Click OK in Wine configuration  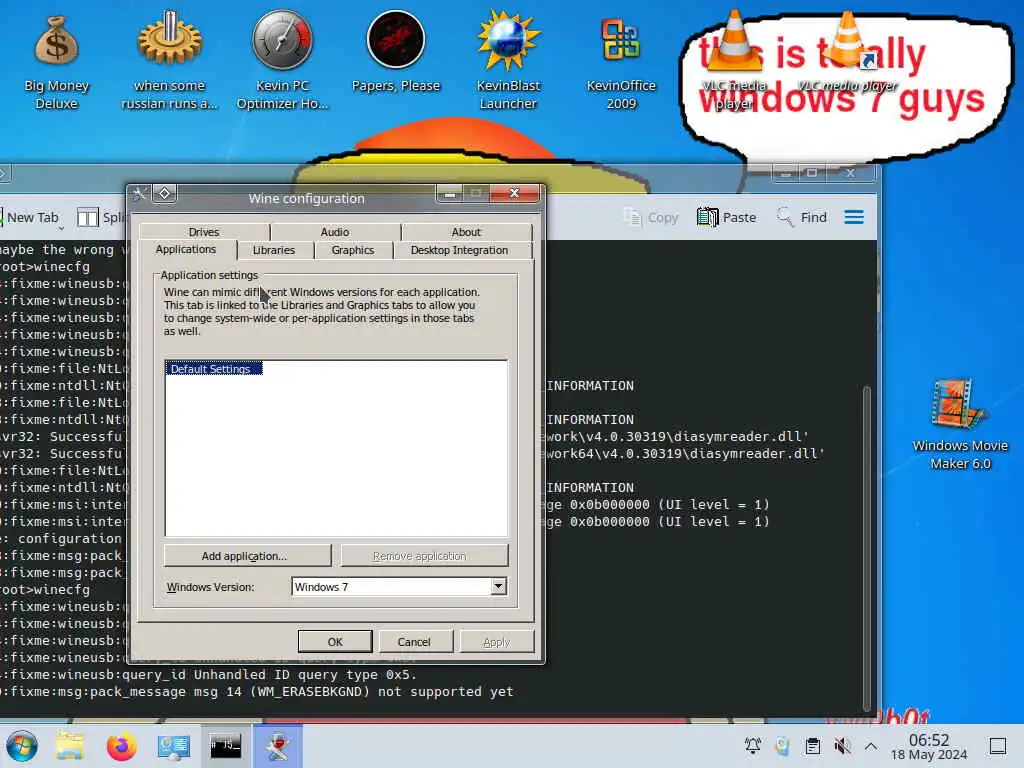pos(335,642)
